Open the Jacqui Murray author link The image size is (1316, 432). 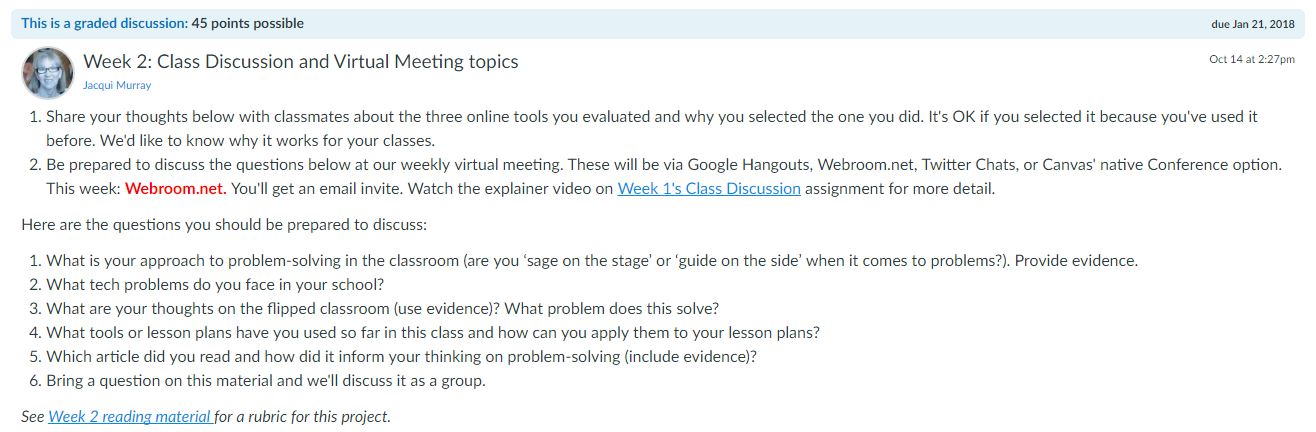pyautogui.click(x=117, y=86)
